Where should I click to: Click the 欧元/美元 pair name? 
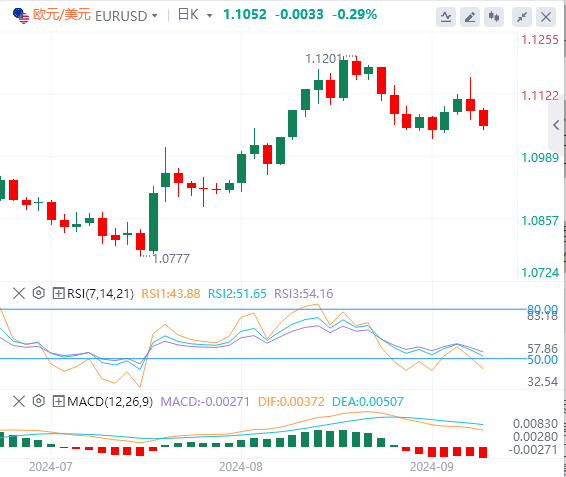(62, 15)
